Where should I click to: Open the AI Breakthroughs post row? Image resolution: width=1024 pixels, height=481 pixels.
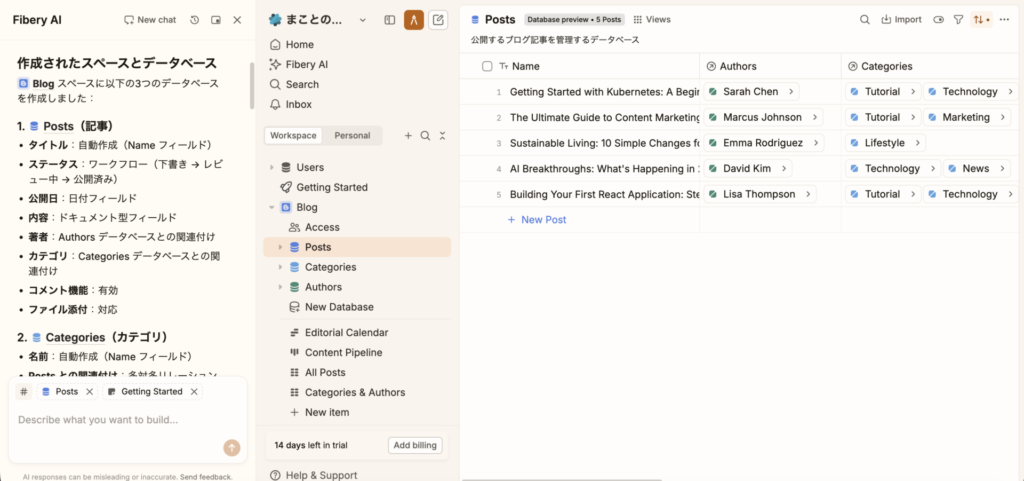604,168
